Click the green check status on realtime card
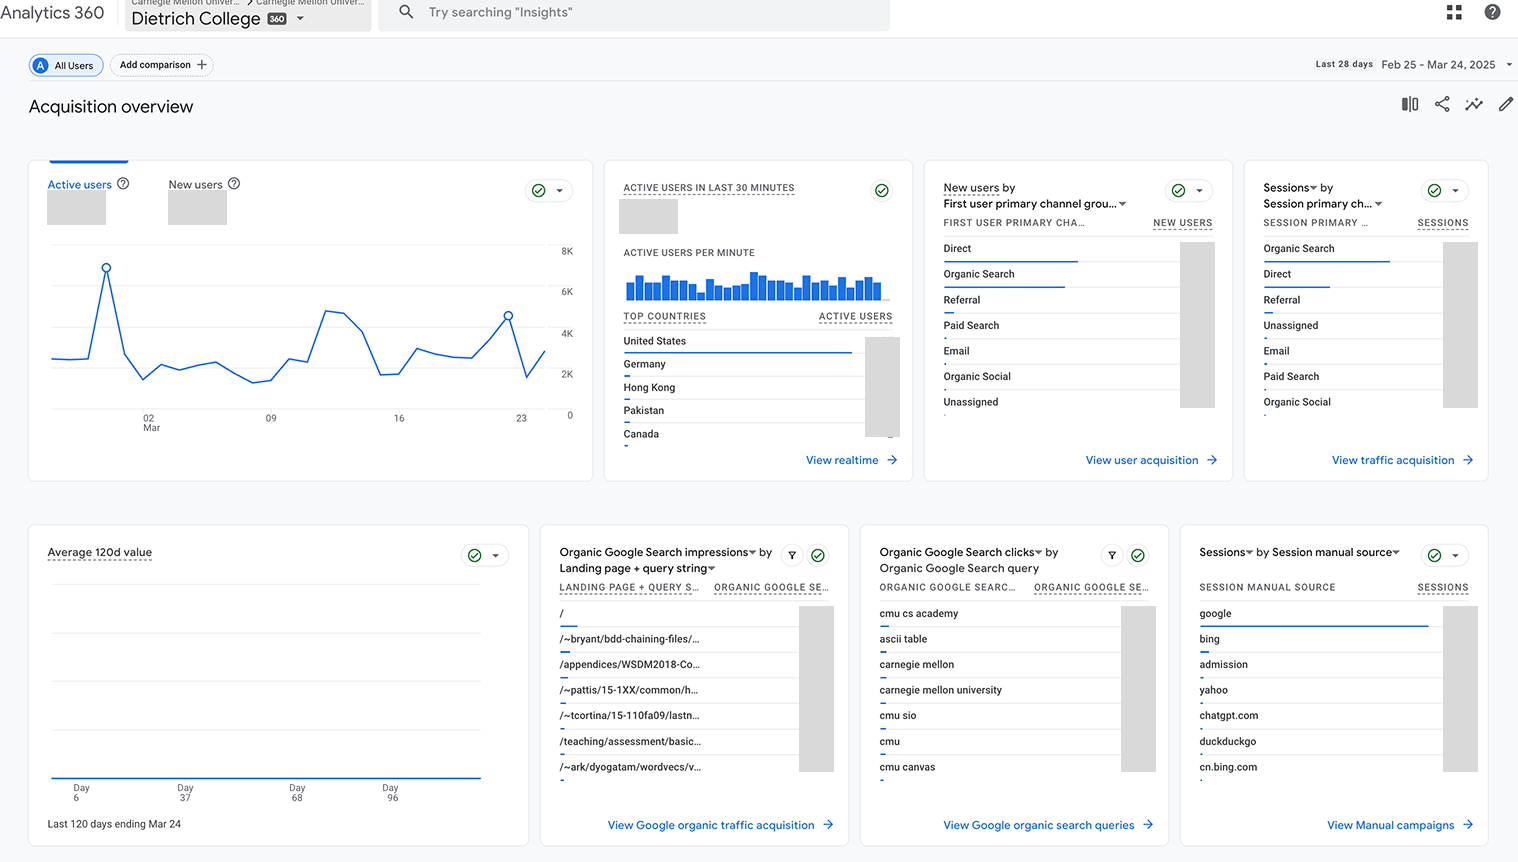 (x=882, y=190)
